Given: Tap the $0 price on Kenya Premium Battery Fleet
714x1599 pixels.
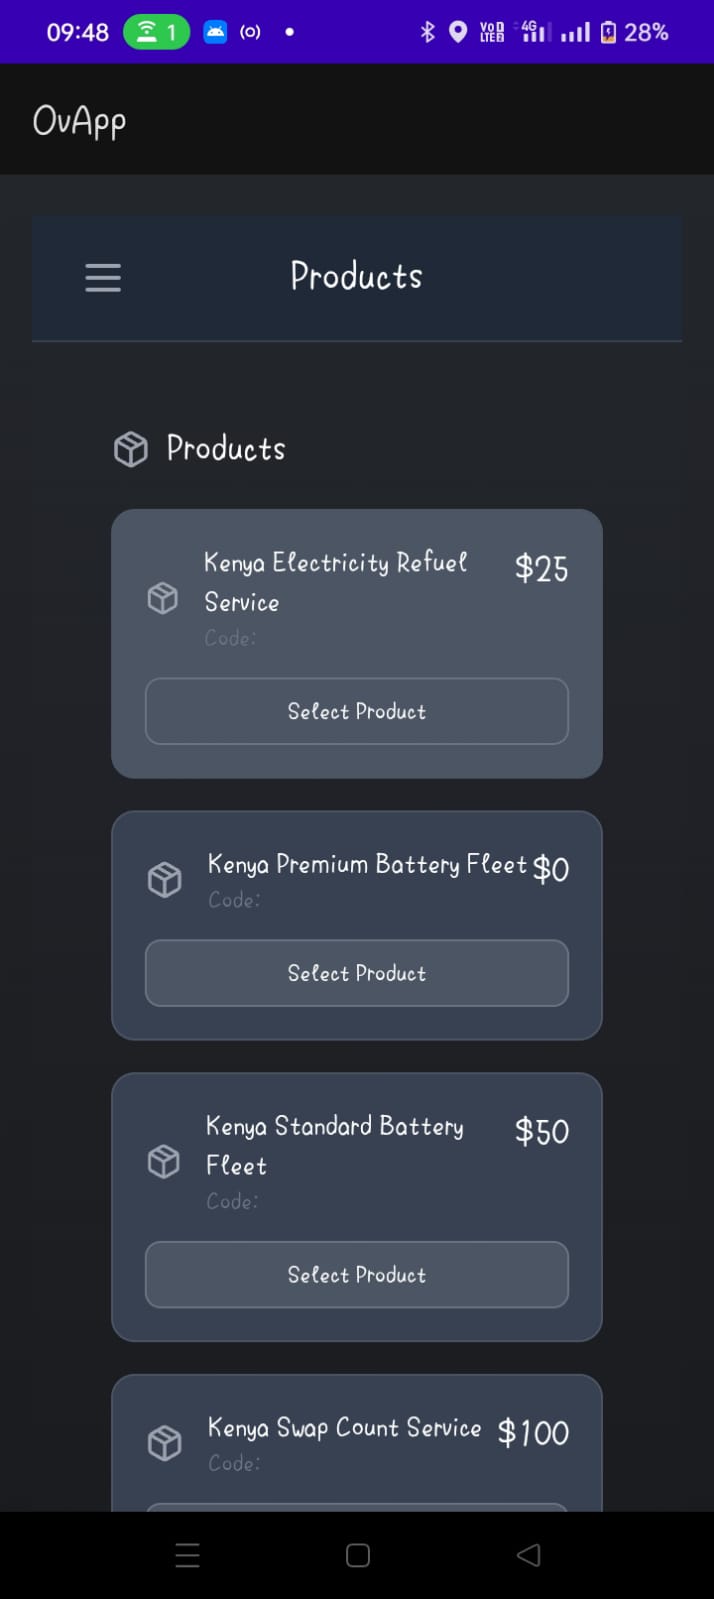Looking at the screenshot, I should click(x=551, y=868).
